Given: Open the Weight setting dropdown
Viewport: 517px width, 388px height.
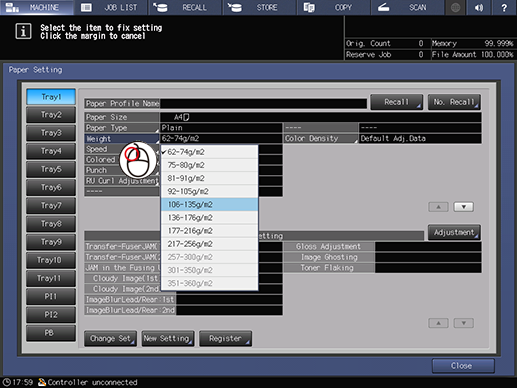Looking at the screenshot, I should tap(122, 139).
